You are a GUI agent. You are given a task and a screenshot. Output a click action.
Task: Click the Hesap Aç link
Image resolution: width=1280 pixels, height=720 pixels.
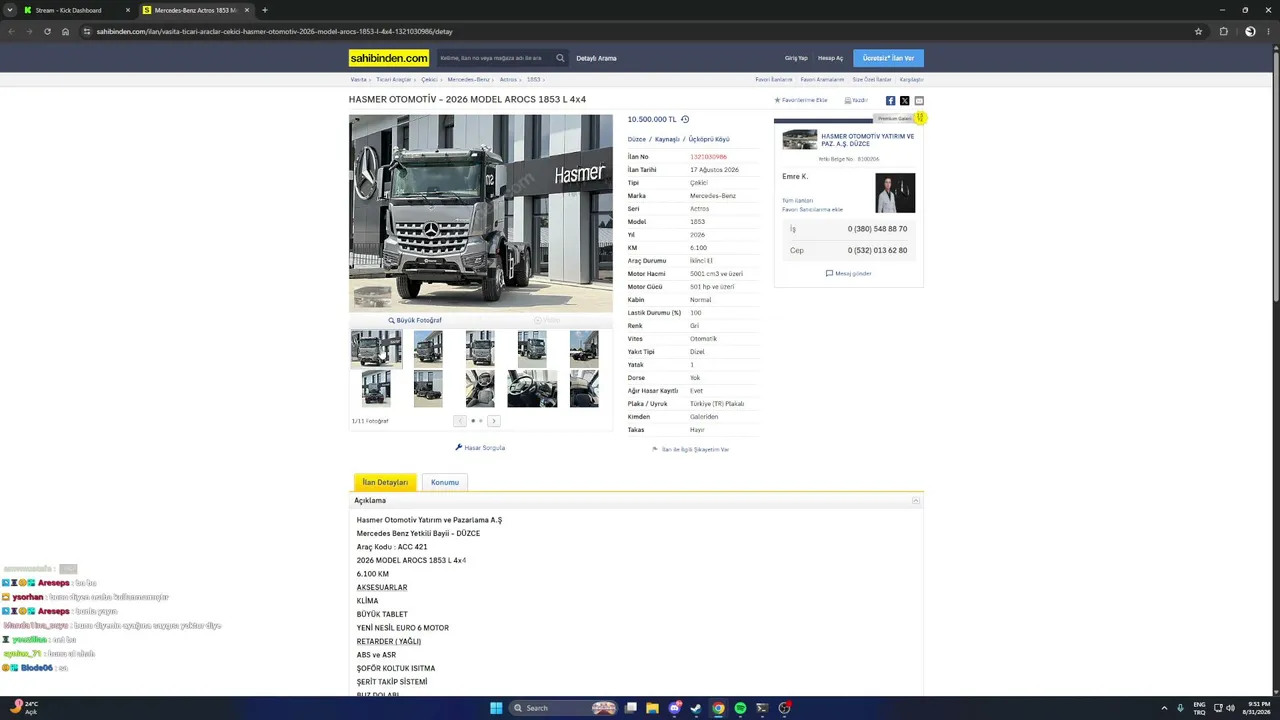click(830, 58)
